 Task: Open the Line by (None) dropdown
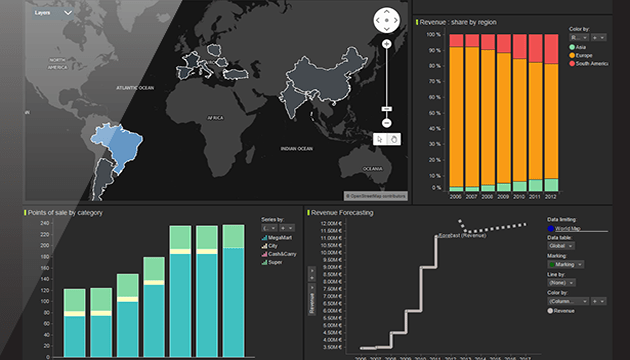[561, 282]
